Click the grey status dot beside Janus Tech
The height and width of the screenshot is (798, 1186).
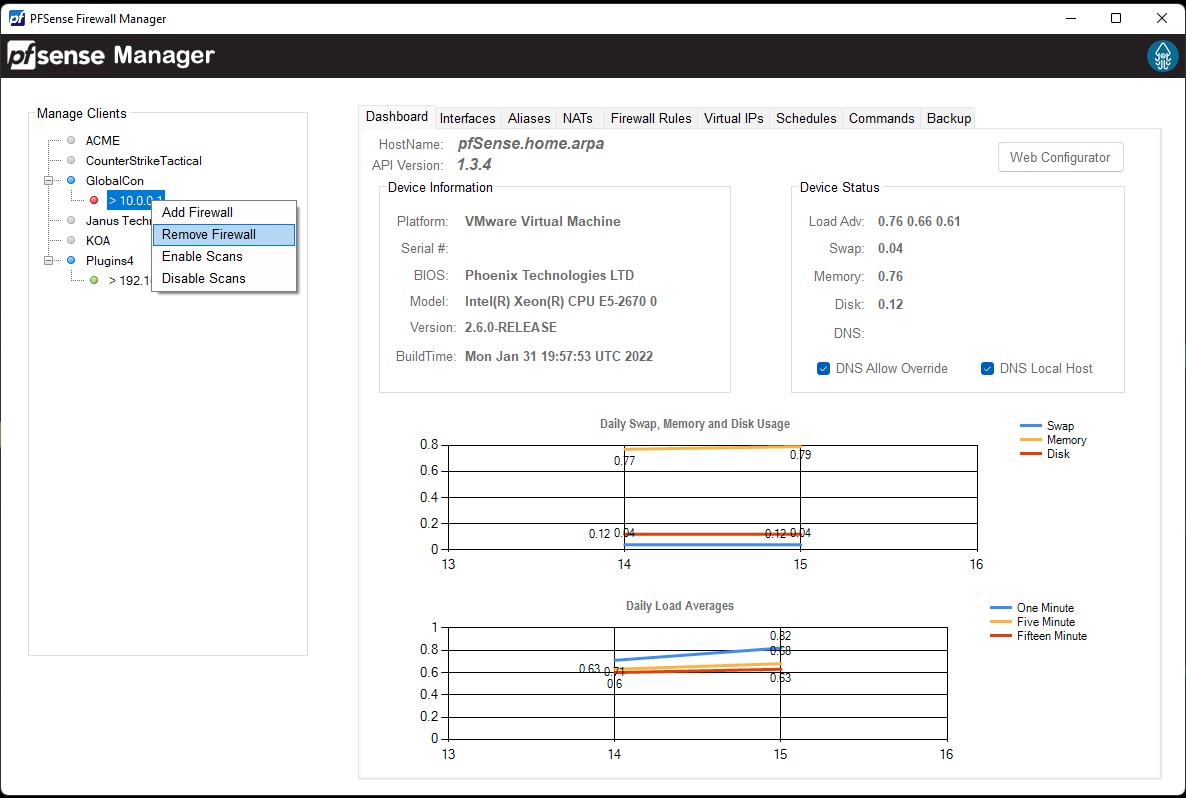click(71, 220)
